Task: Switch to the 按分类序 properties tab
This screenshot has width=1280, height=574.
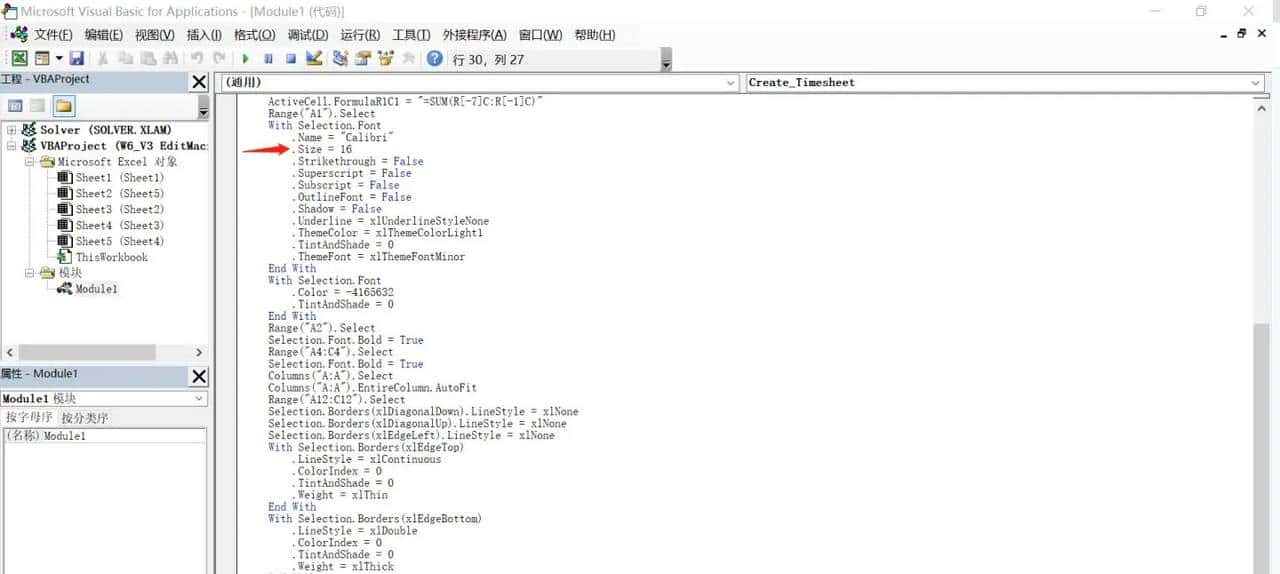Action: [84, 418]
